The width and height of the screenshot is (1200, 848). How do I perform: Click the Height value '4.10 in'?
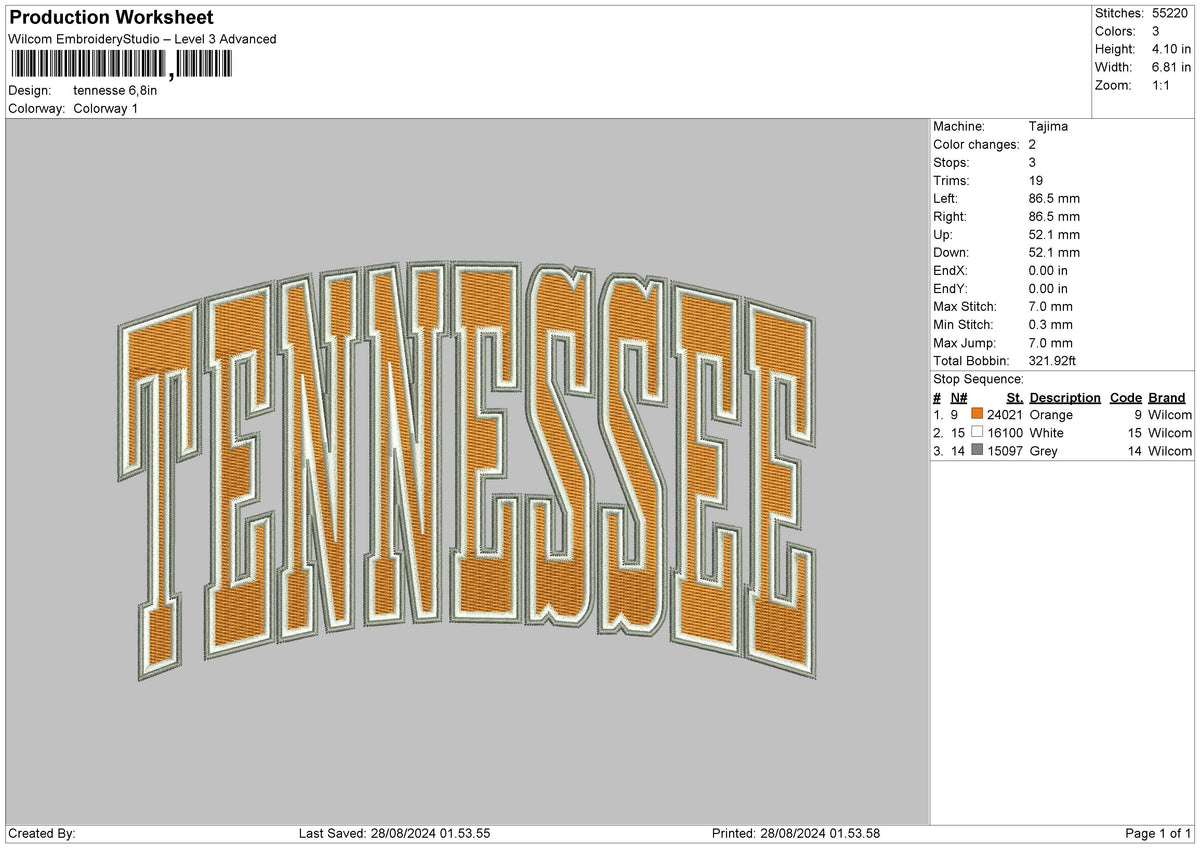tap(1171, 49)
